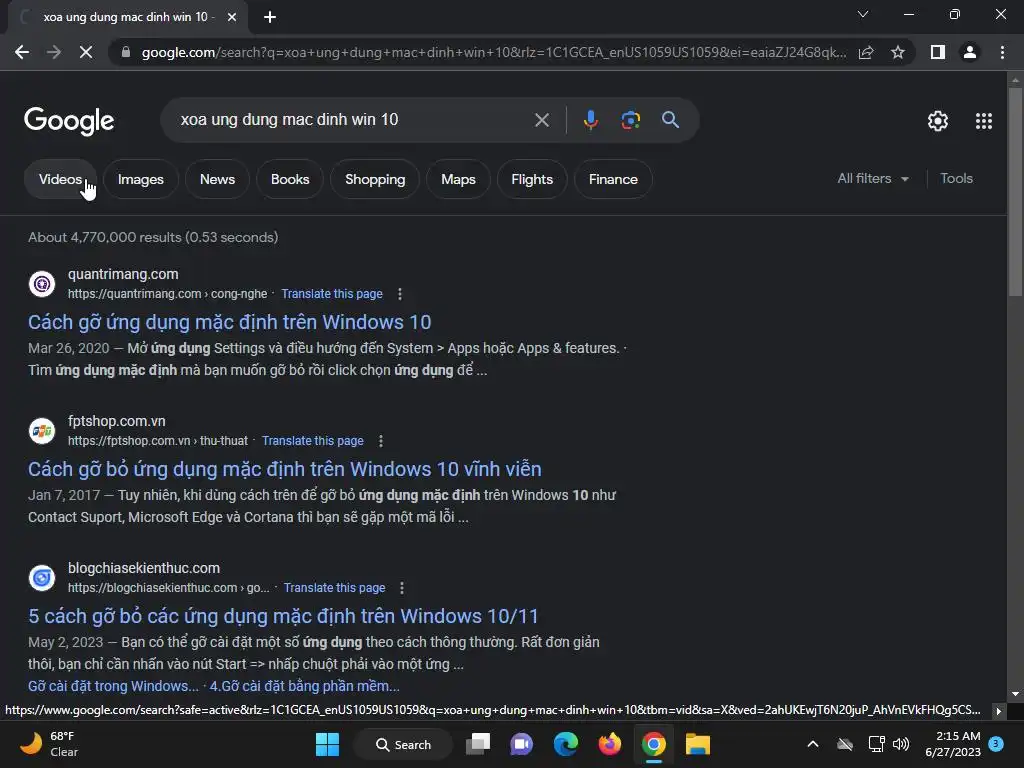Click the magnifier search button
1024x768 pixels.
670,120
